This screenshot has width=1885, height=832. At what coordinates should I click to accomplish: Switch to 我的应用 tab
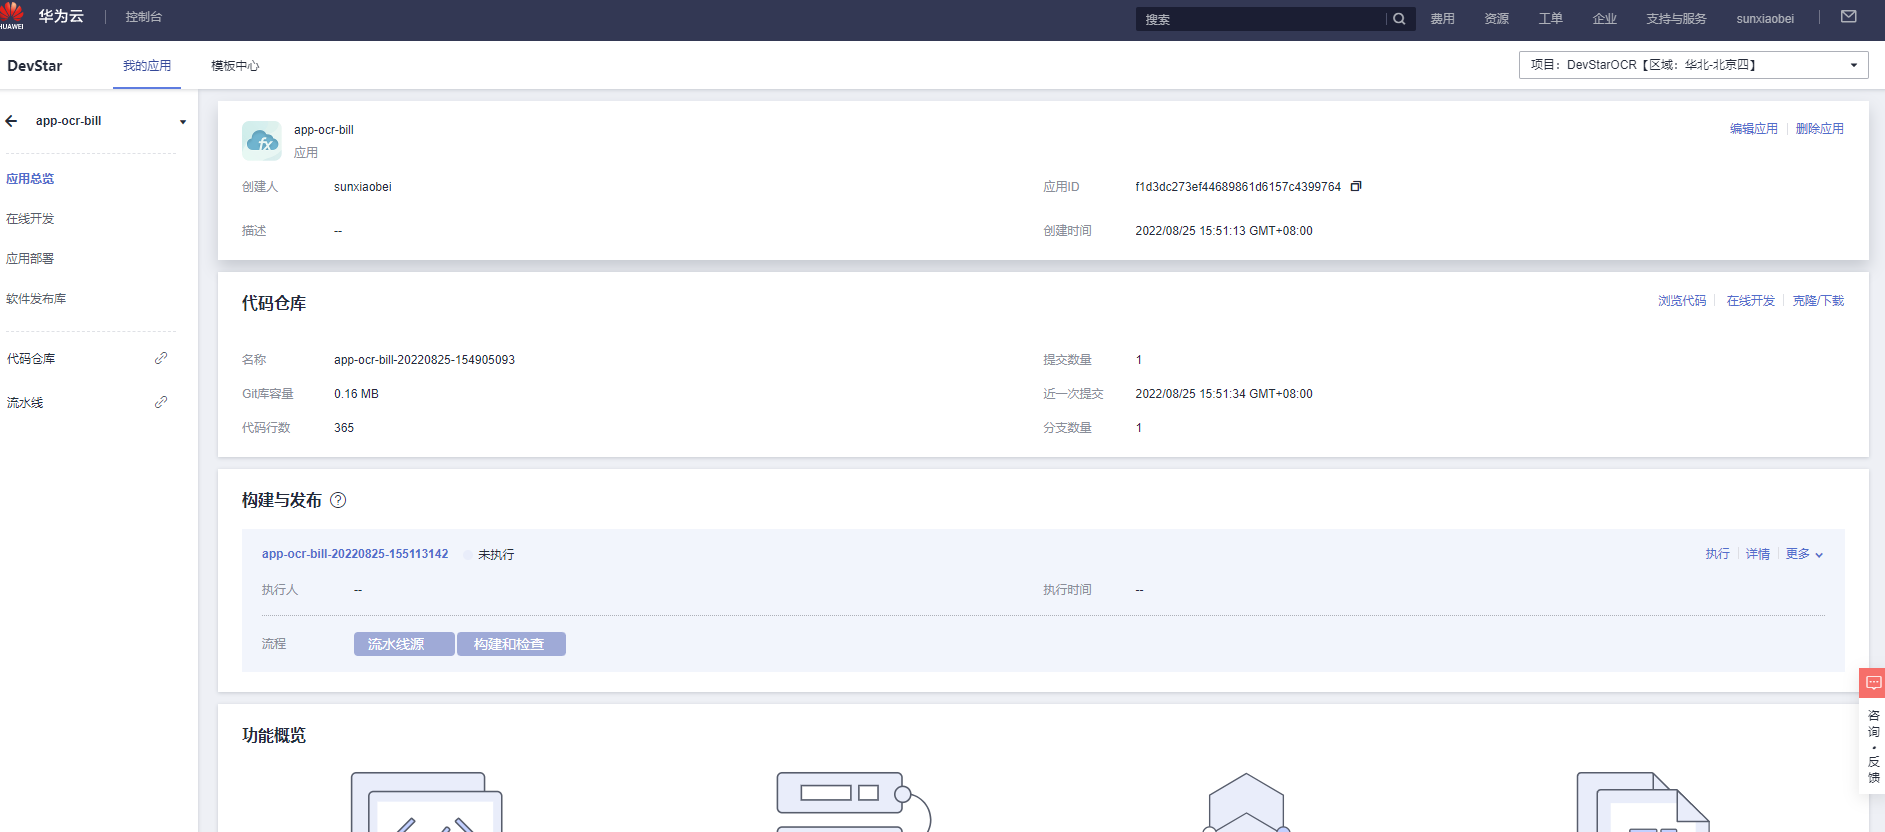(x=147, y=66)
